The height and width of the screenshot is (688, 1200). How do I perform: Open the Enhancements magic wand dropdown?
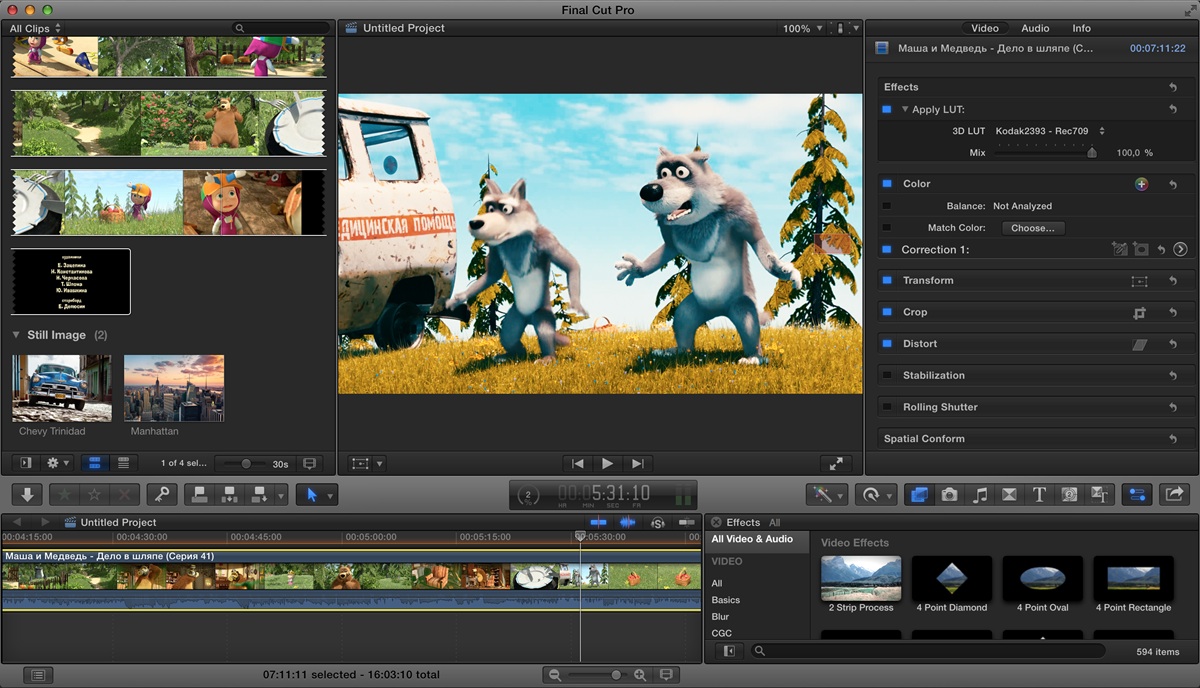pos(826,494)
